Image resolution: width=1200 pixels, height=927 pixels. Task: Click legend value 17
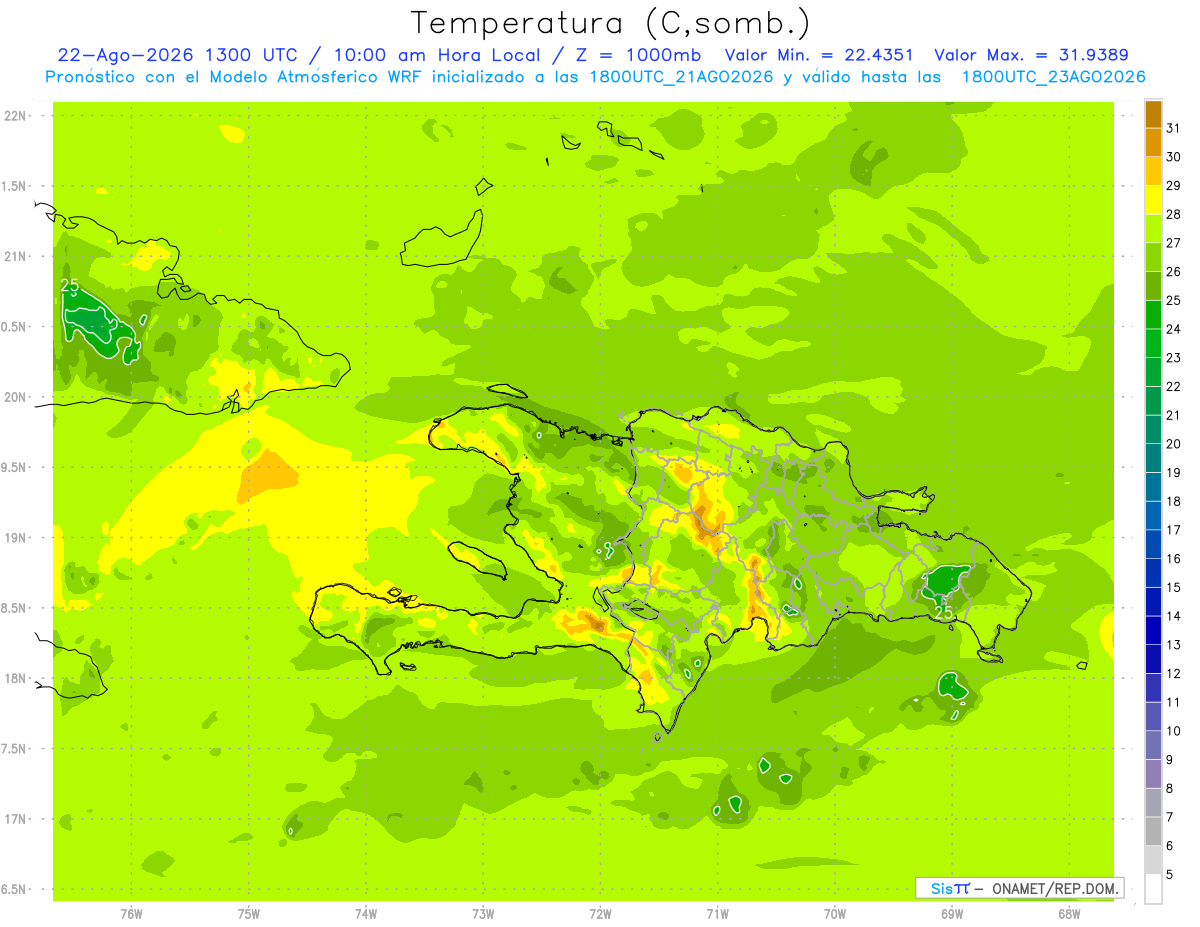1174,530
